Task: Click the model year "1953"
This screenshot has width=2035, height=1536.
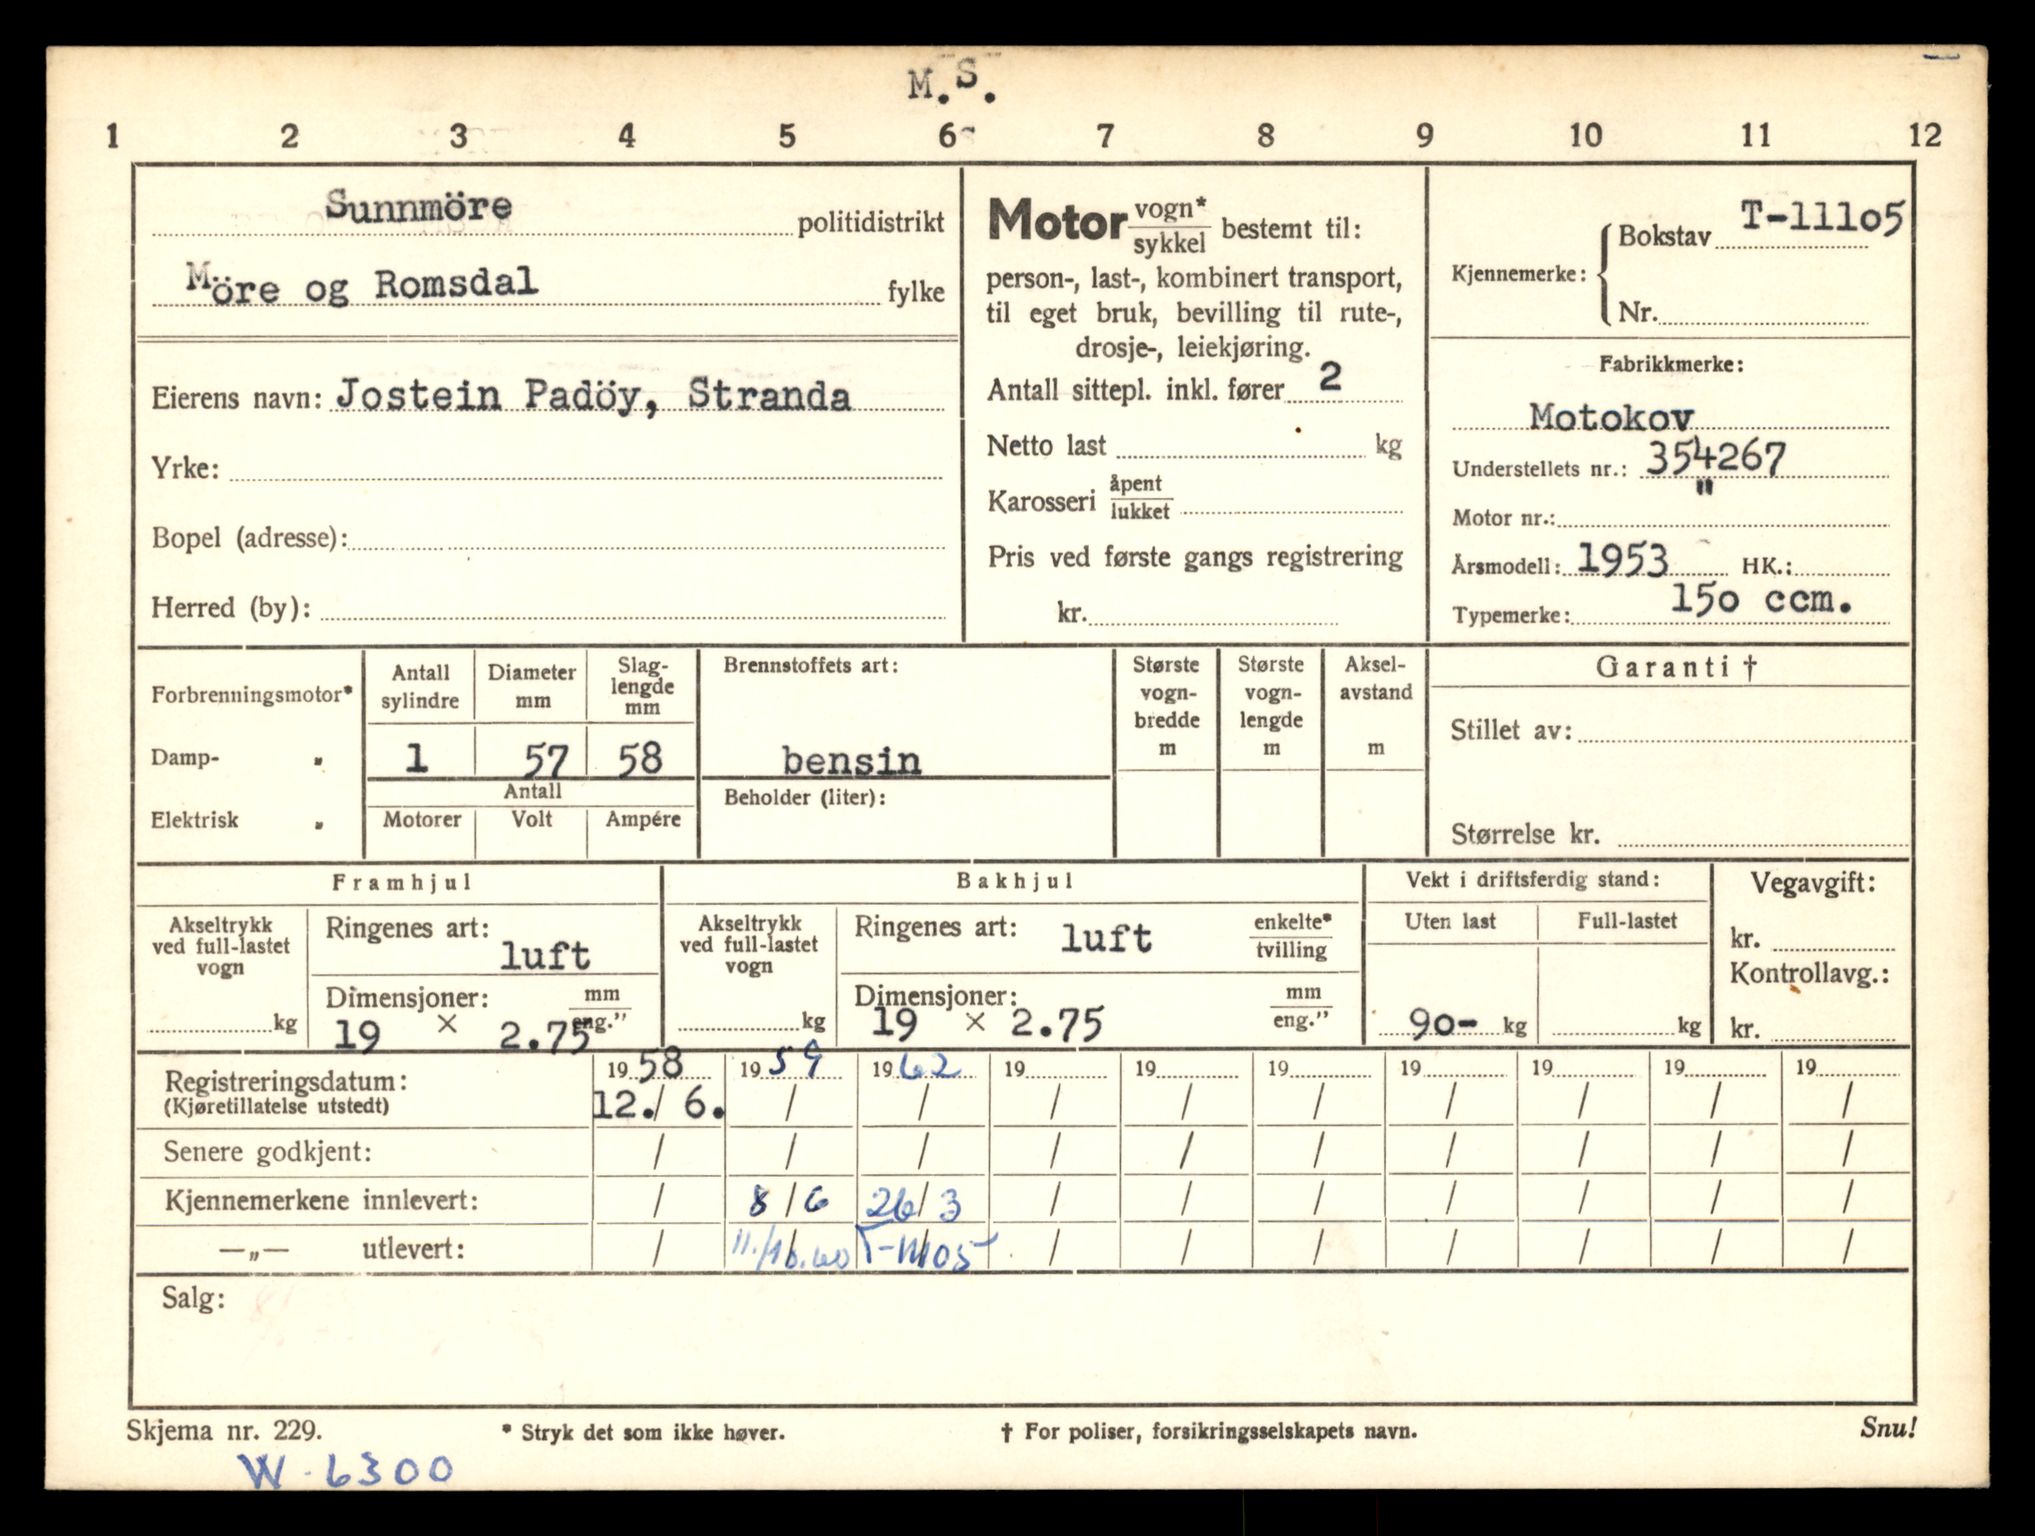Action: coord(1622,560)
